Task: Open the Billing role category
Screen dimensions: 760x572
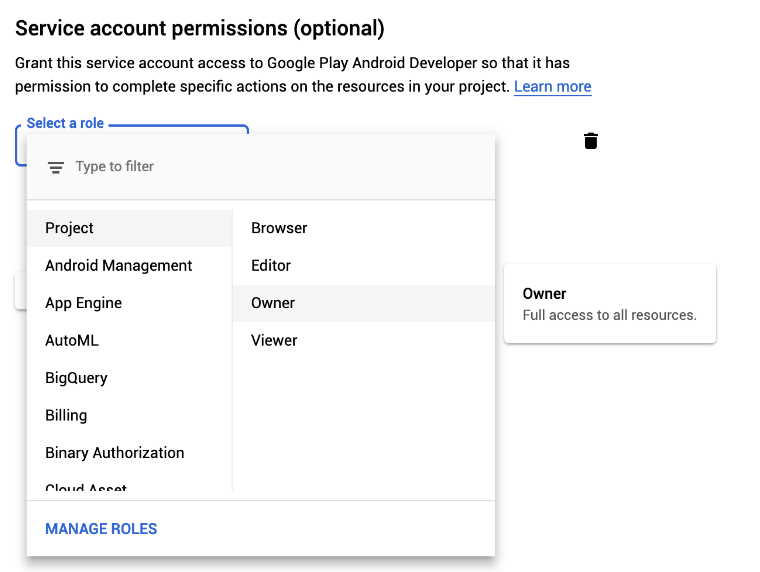Action: pos(129,415)
